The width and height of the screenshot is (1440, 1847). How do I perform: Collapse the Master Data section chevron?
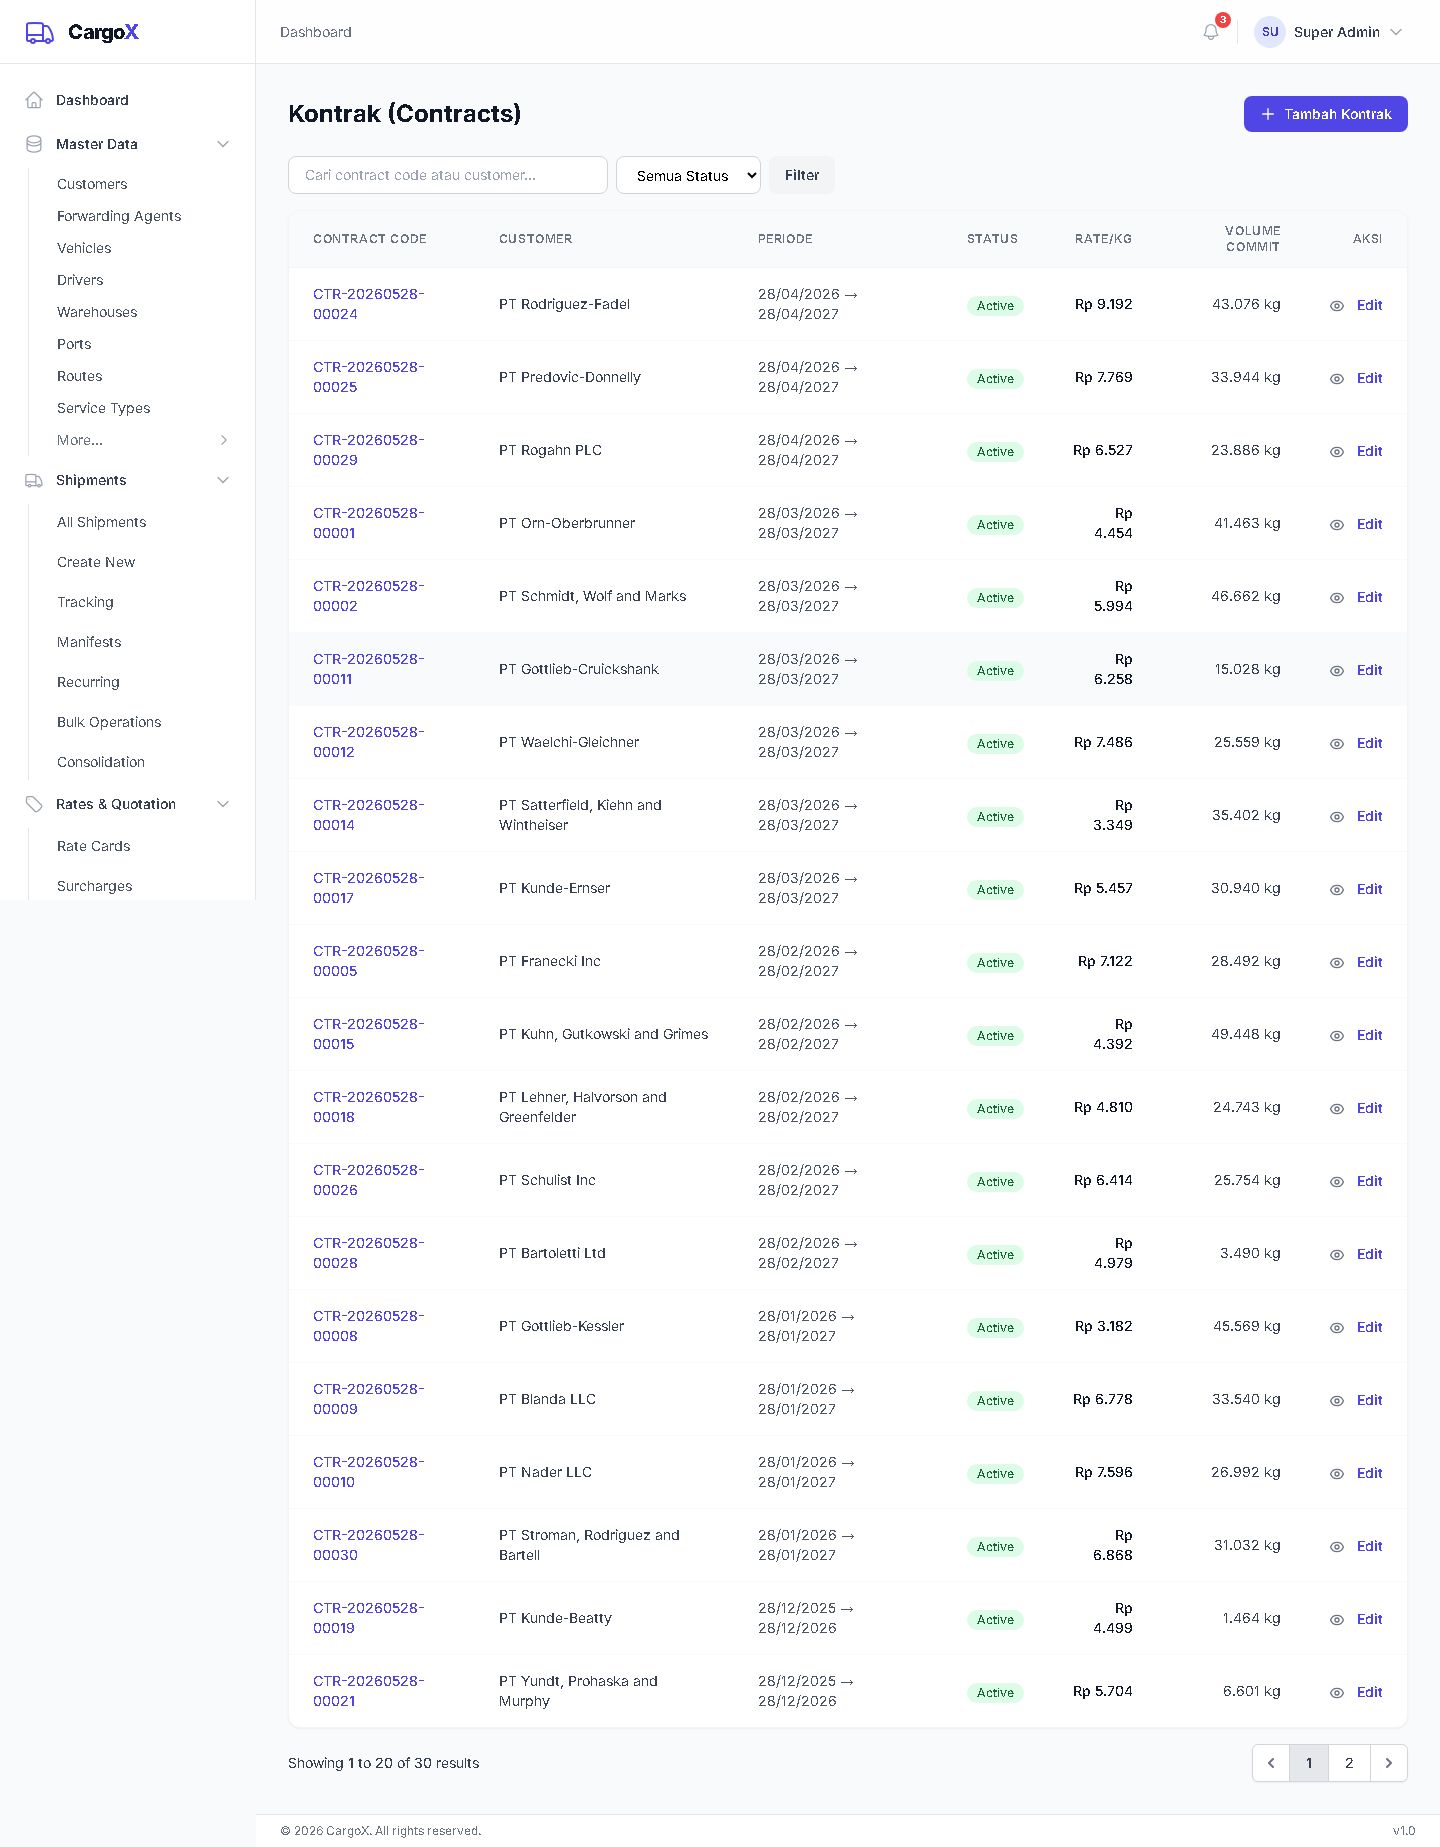click(223, 144)
